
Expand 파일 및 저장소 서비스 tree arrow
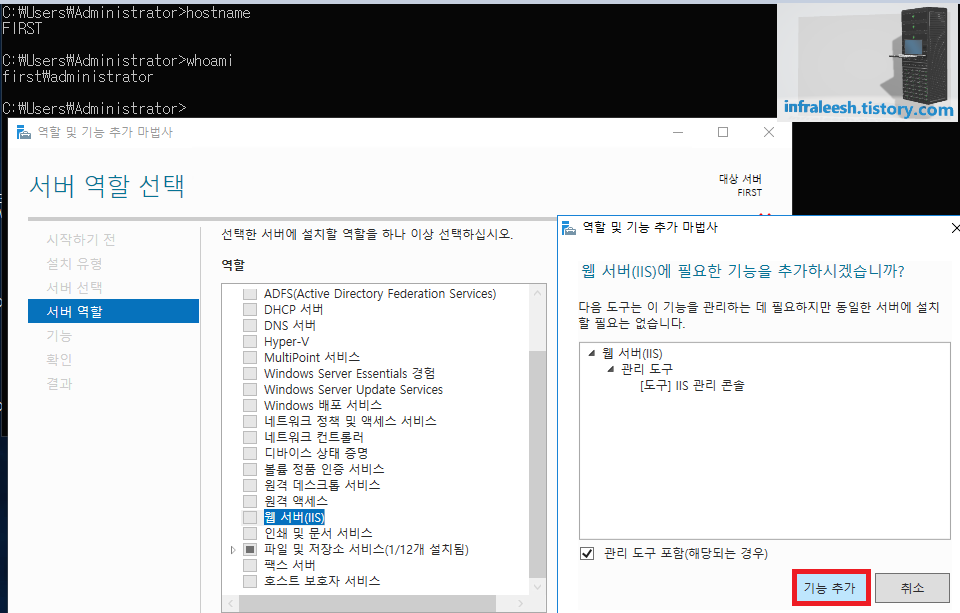pos(233,550)
